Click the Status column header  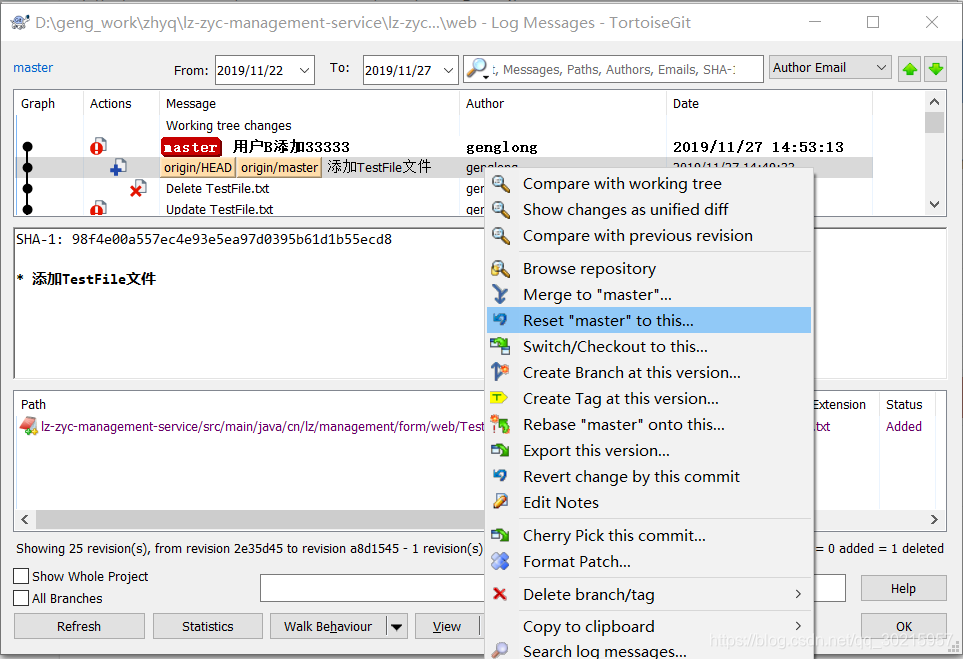tap(903, 404)
